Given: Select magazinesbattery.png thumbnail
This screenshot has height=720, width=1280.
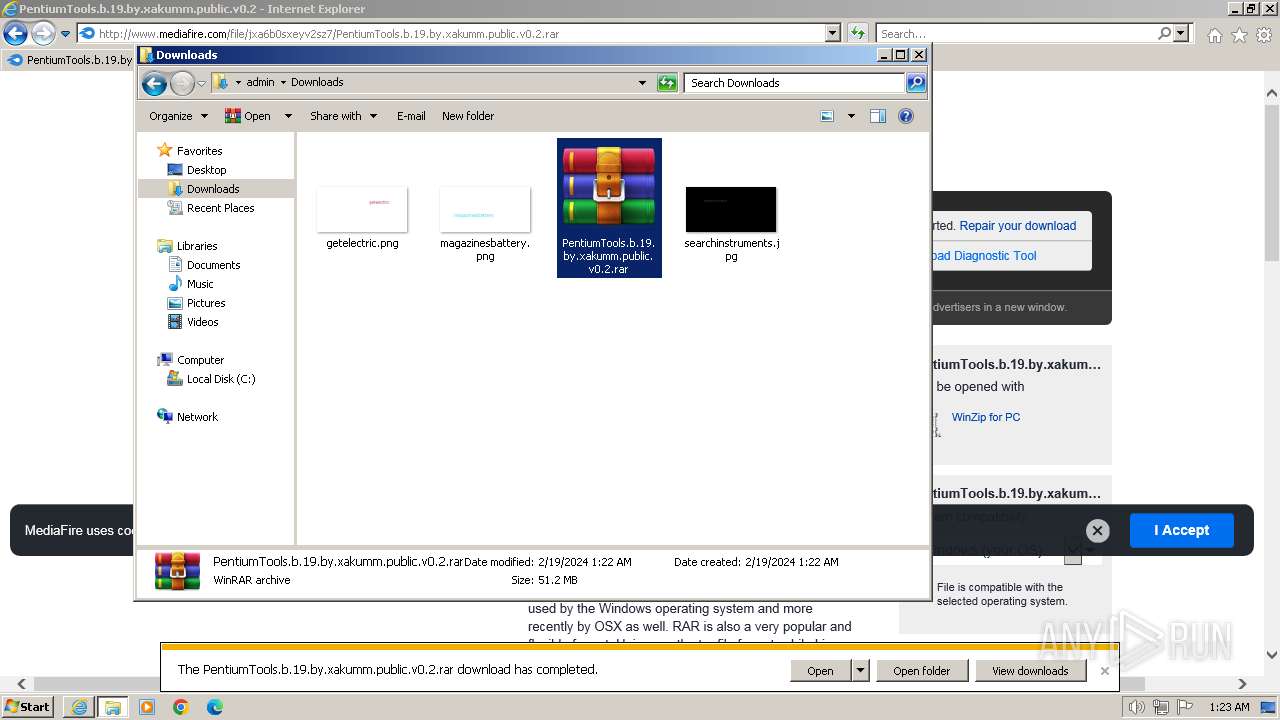Looking at the screenshot, I should 485,224.
